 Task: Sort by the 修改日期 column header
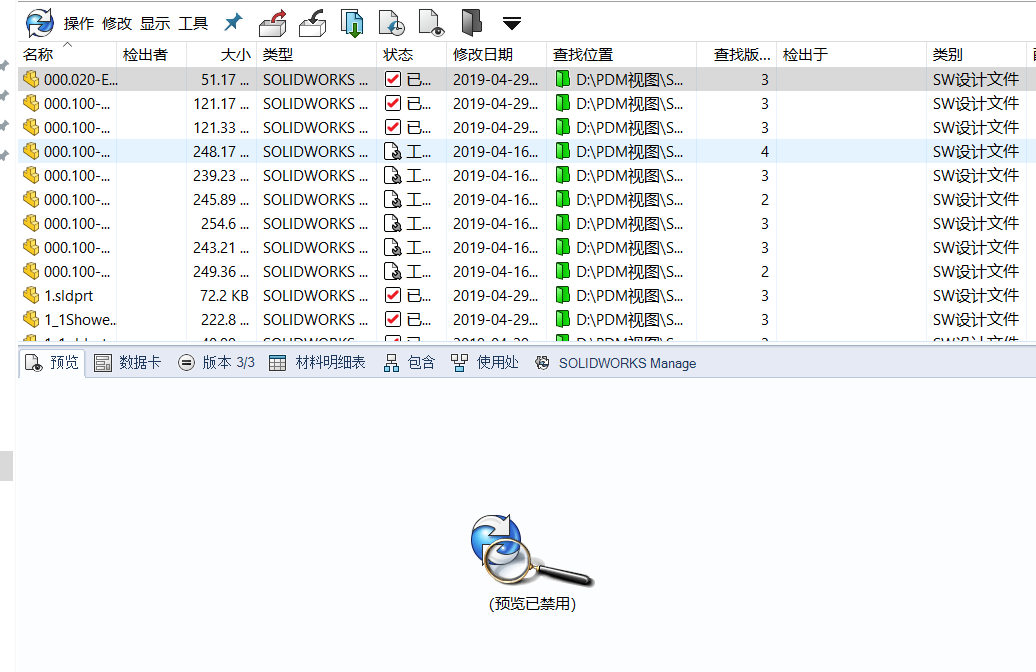(x=483, y=55)
